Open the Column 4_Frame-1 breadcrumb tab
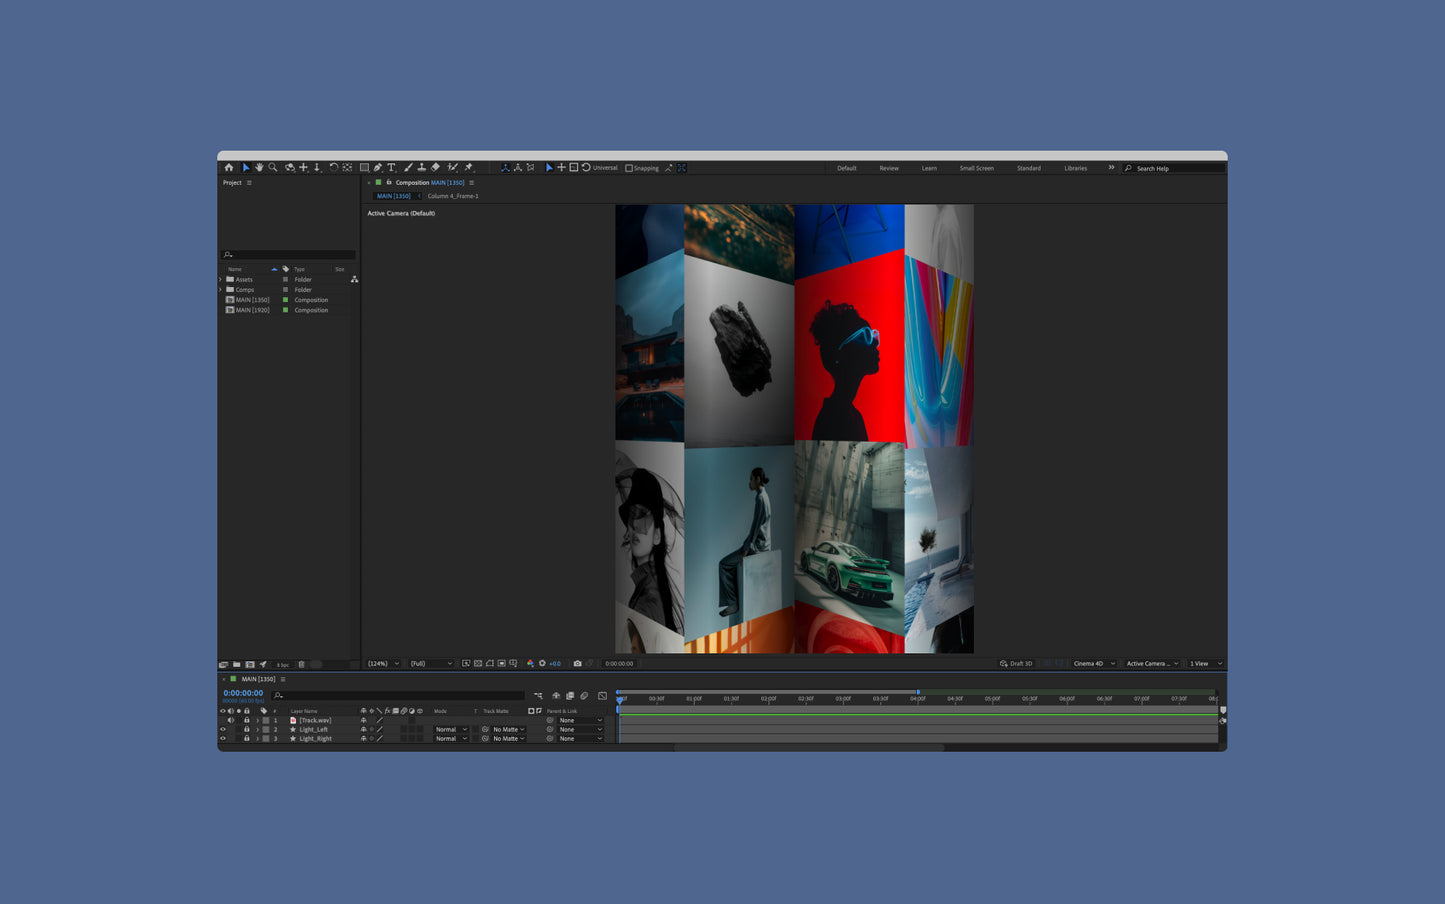This screenshot has height=904, width=1445. (x=453, y=196)
